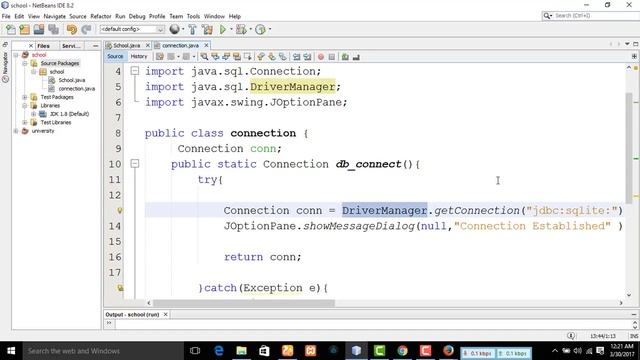Image resolution: width=640 pixels, height=360 pixels.
Task: Collapse Source Packages tree node
Action: (25, 63)
